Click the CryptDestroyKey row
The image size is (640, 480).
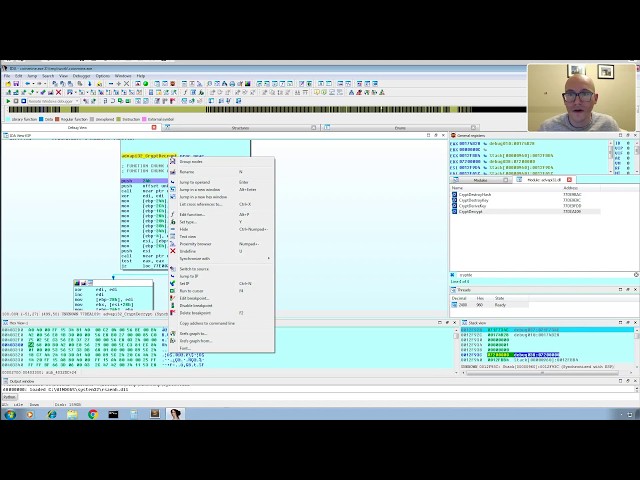click(525, 200)
